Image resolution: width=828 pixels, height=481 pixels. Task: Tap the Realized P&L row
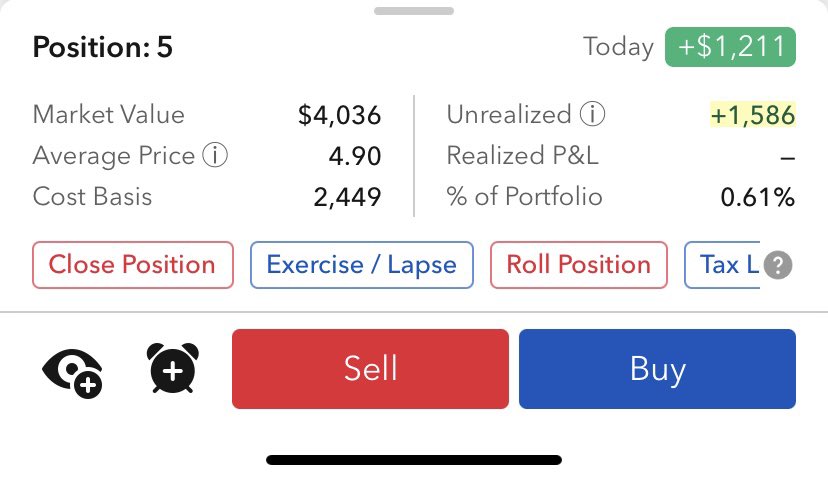click(x=620, y=156)
